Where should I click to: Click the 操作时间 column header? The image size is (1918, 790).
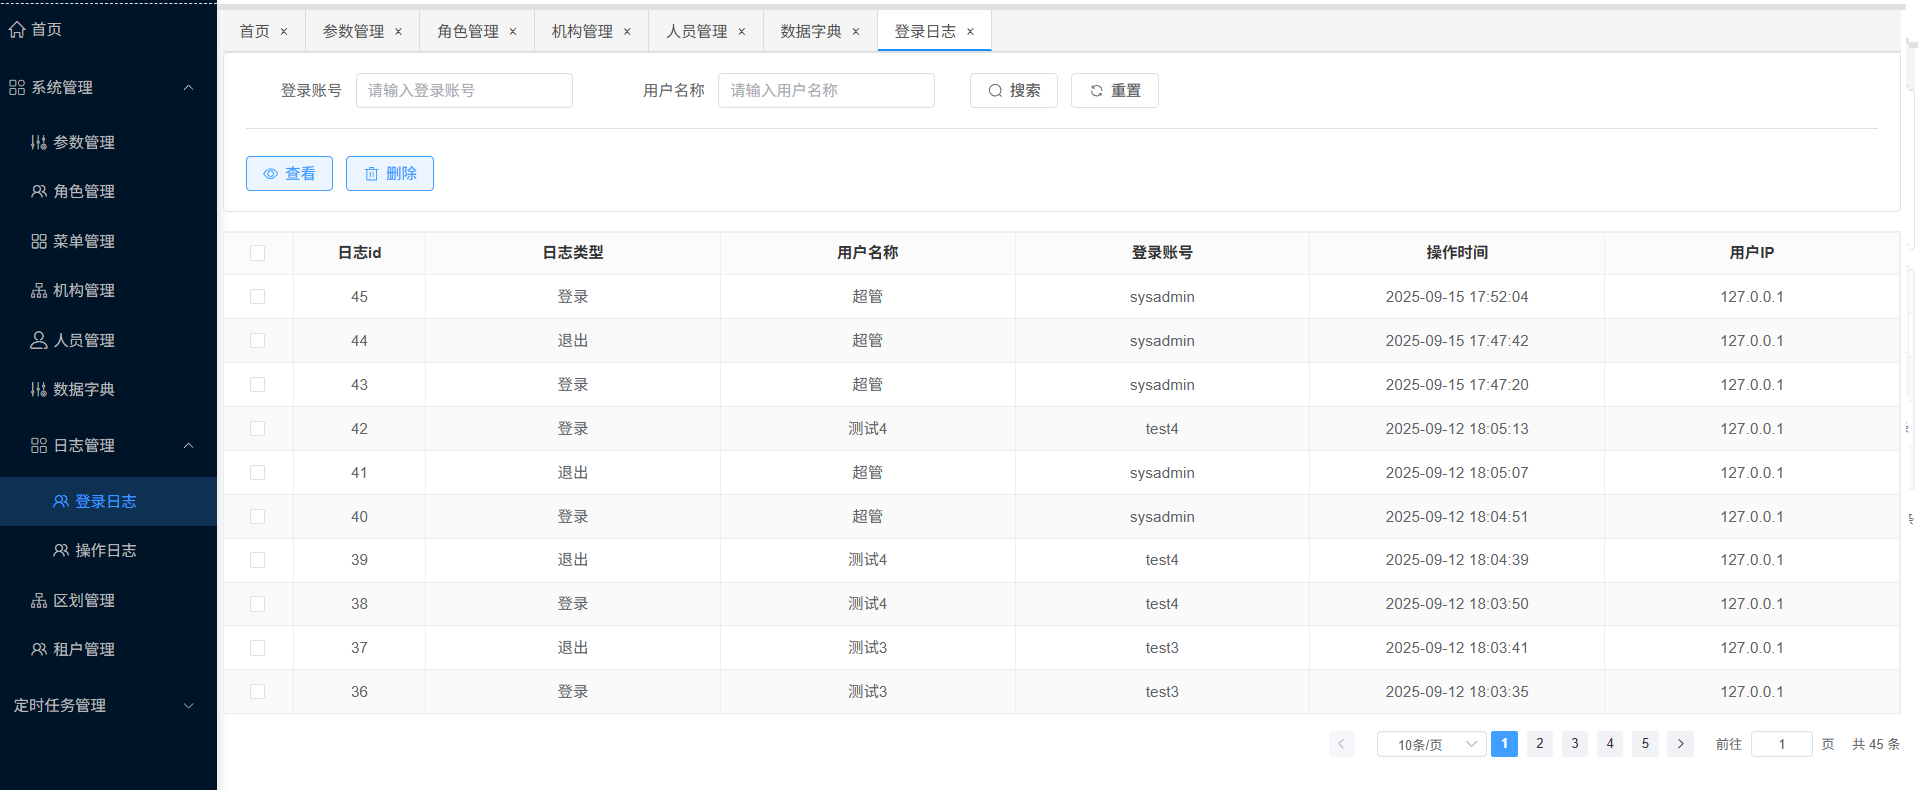(1457, 253)
